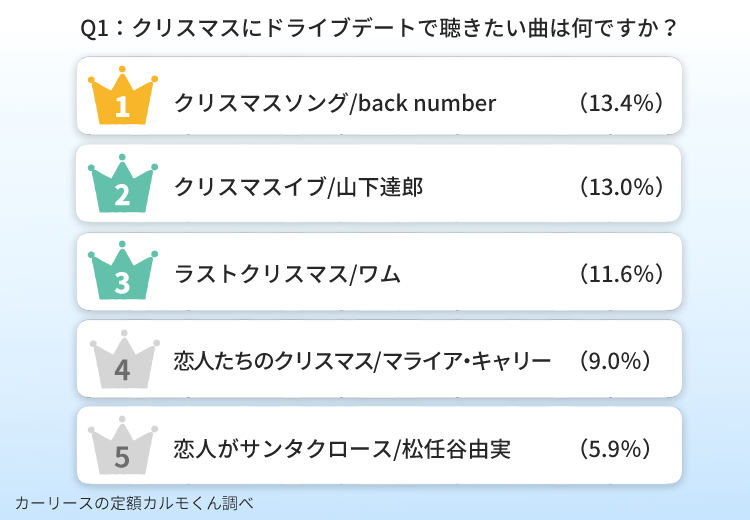Select 恋人がサンタクロース/松任谷由実 title
The height and width of the screenshot is (520, 750).
pos(342,449)
